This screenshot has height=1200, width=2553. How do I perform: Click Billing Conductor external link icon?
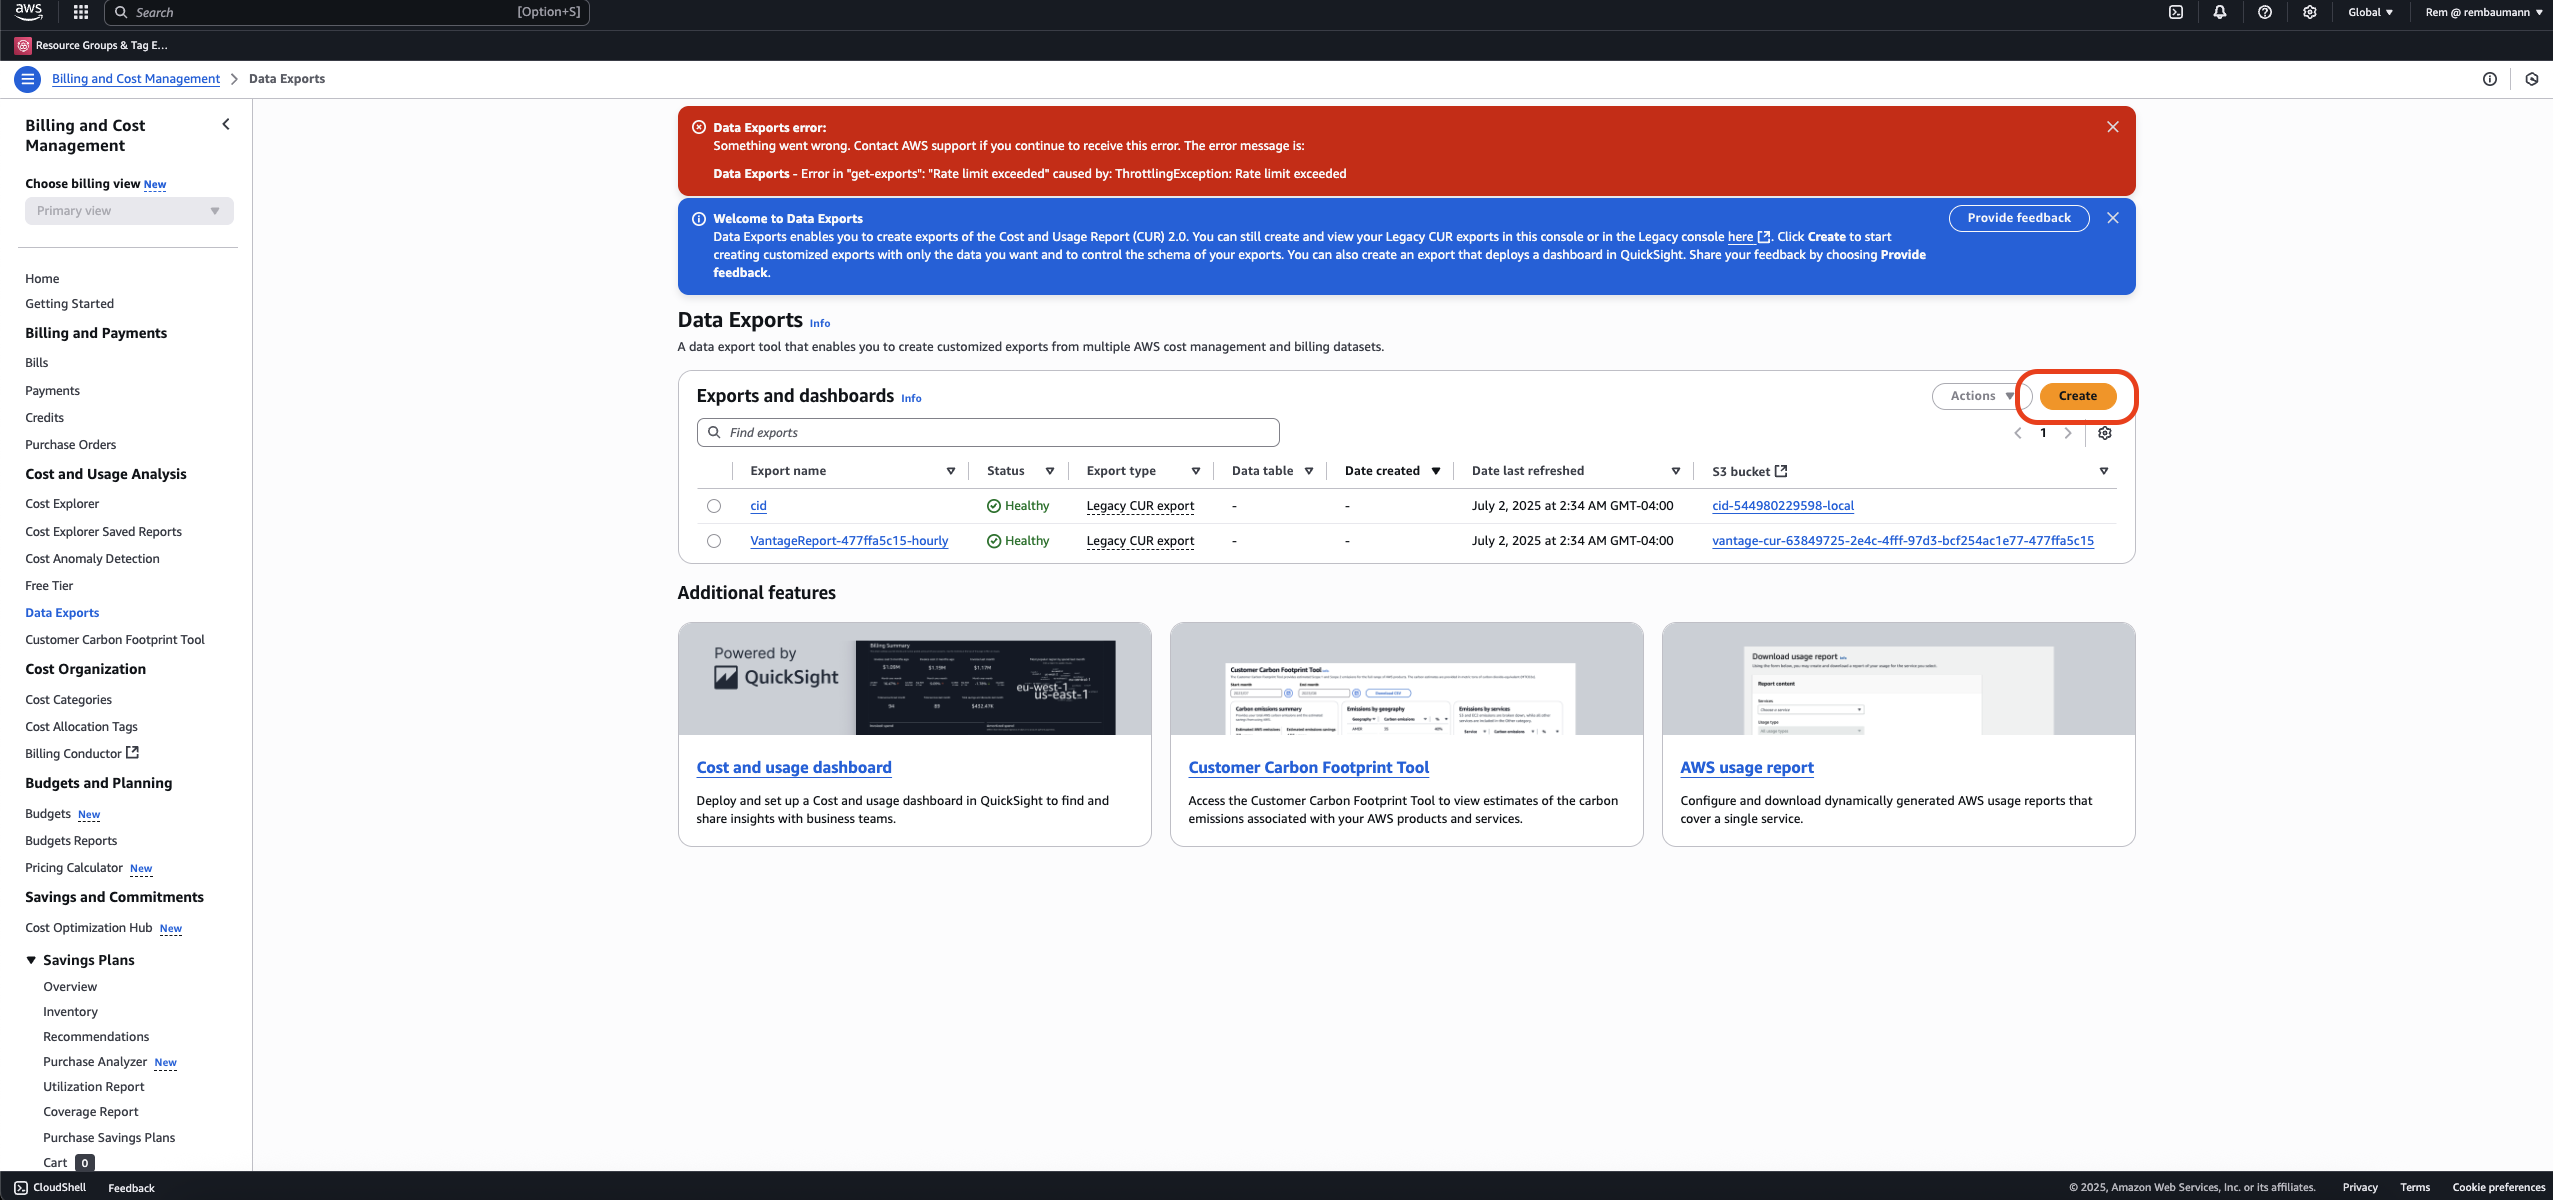(x=132, y=753)
